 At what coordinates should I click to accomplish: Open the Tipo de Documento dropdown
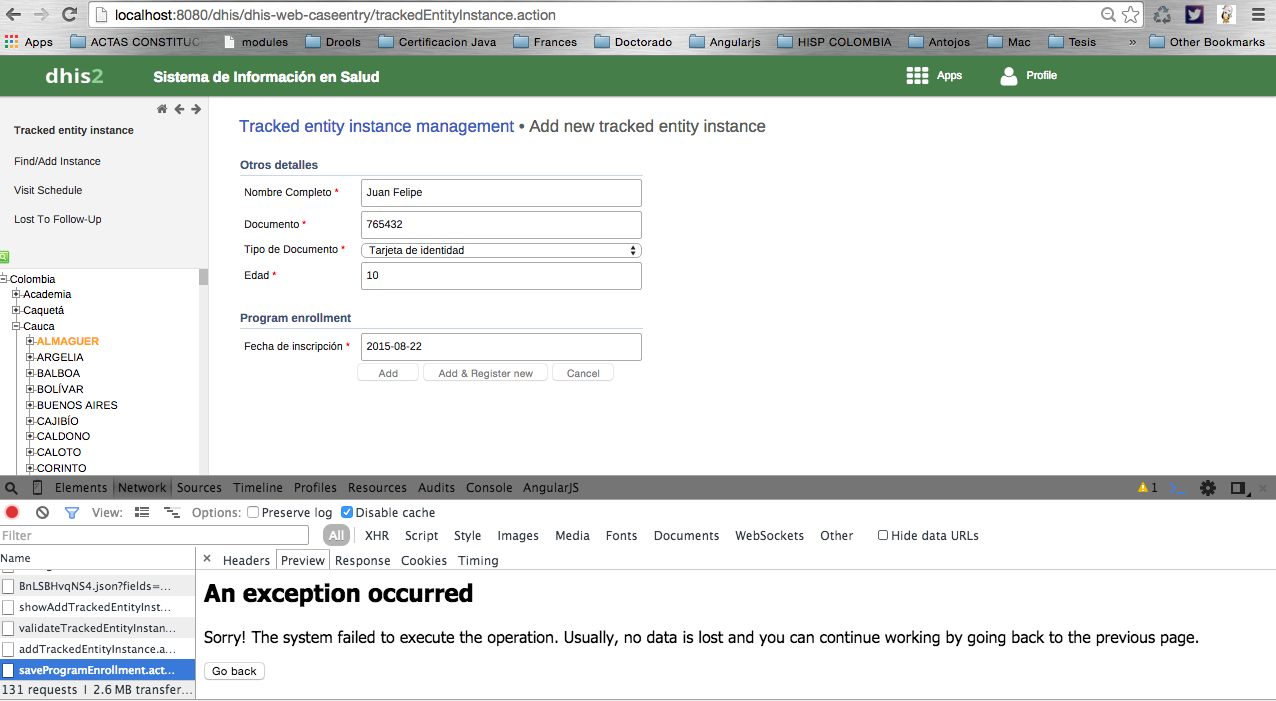501,250
